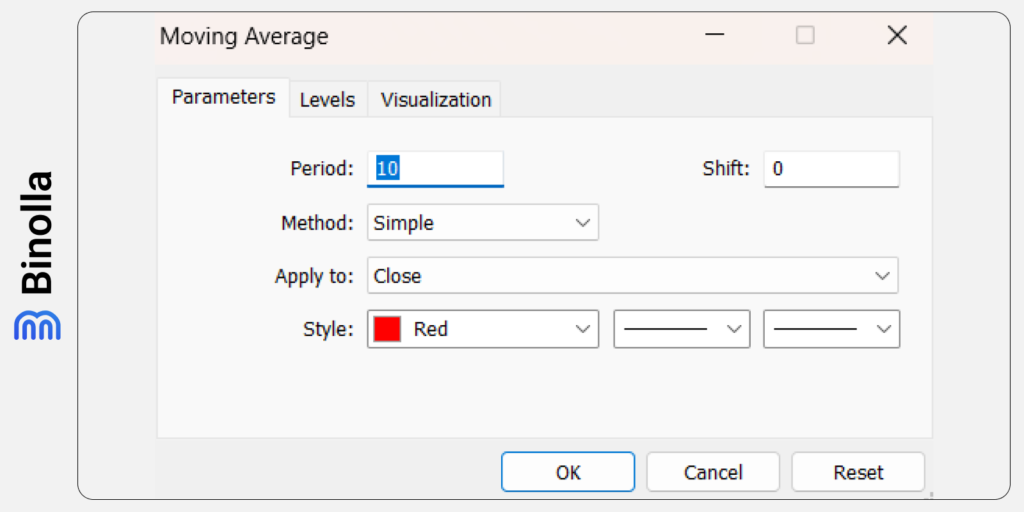Viewport: 1024px width, 512px height.
Task: Minimize the Moving Average dialog
Action: tap(715, 36)
